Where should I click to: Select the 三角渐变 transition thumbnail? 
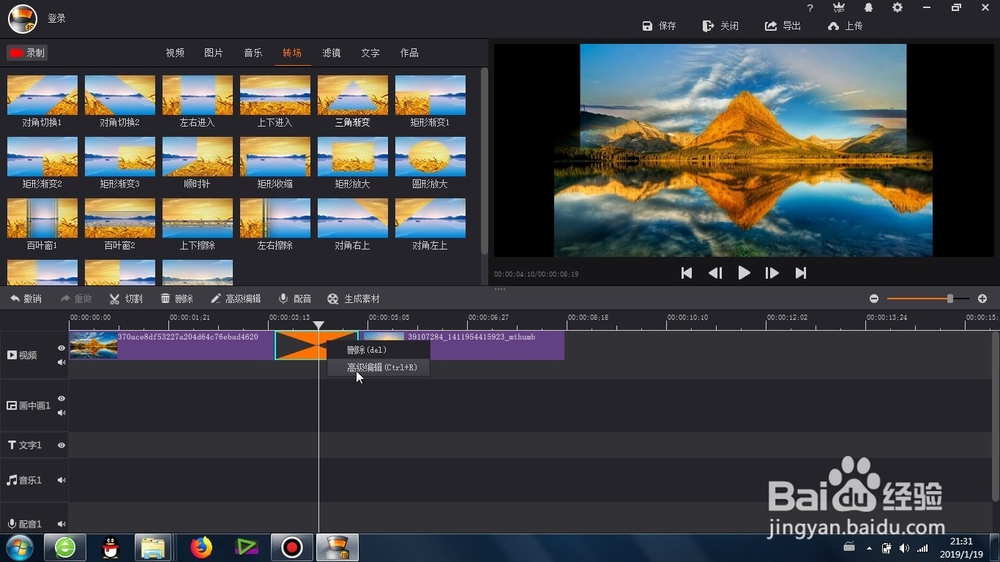353,95
